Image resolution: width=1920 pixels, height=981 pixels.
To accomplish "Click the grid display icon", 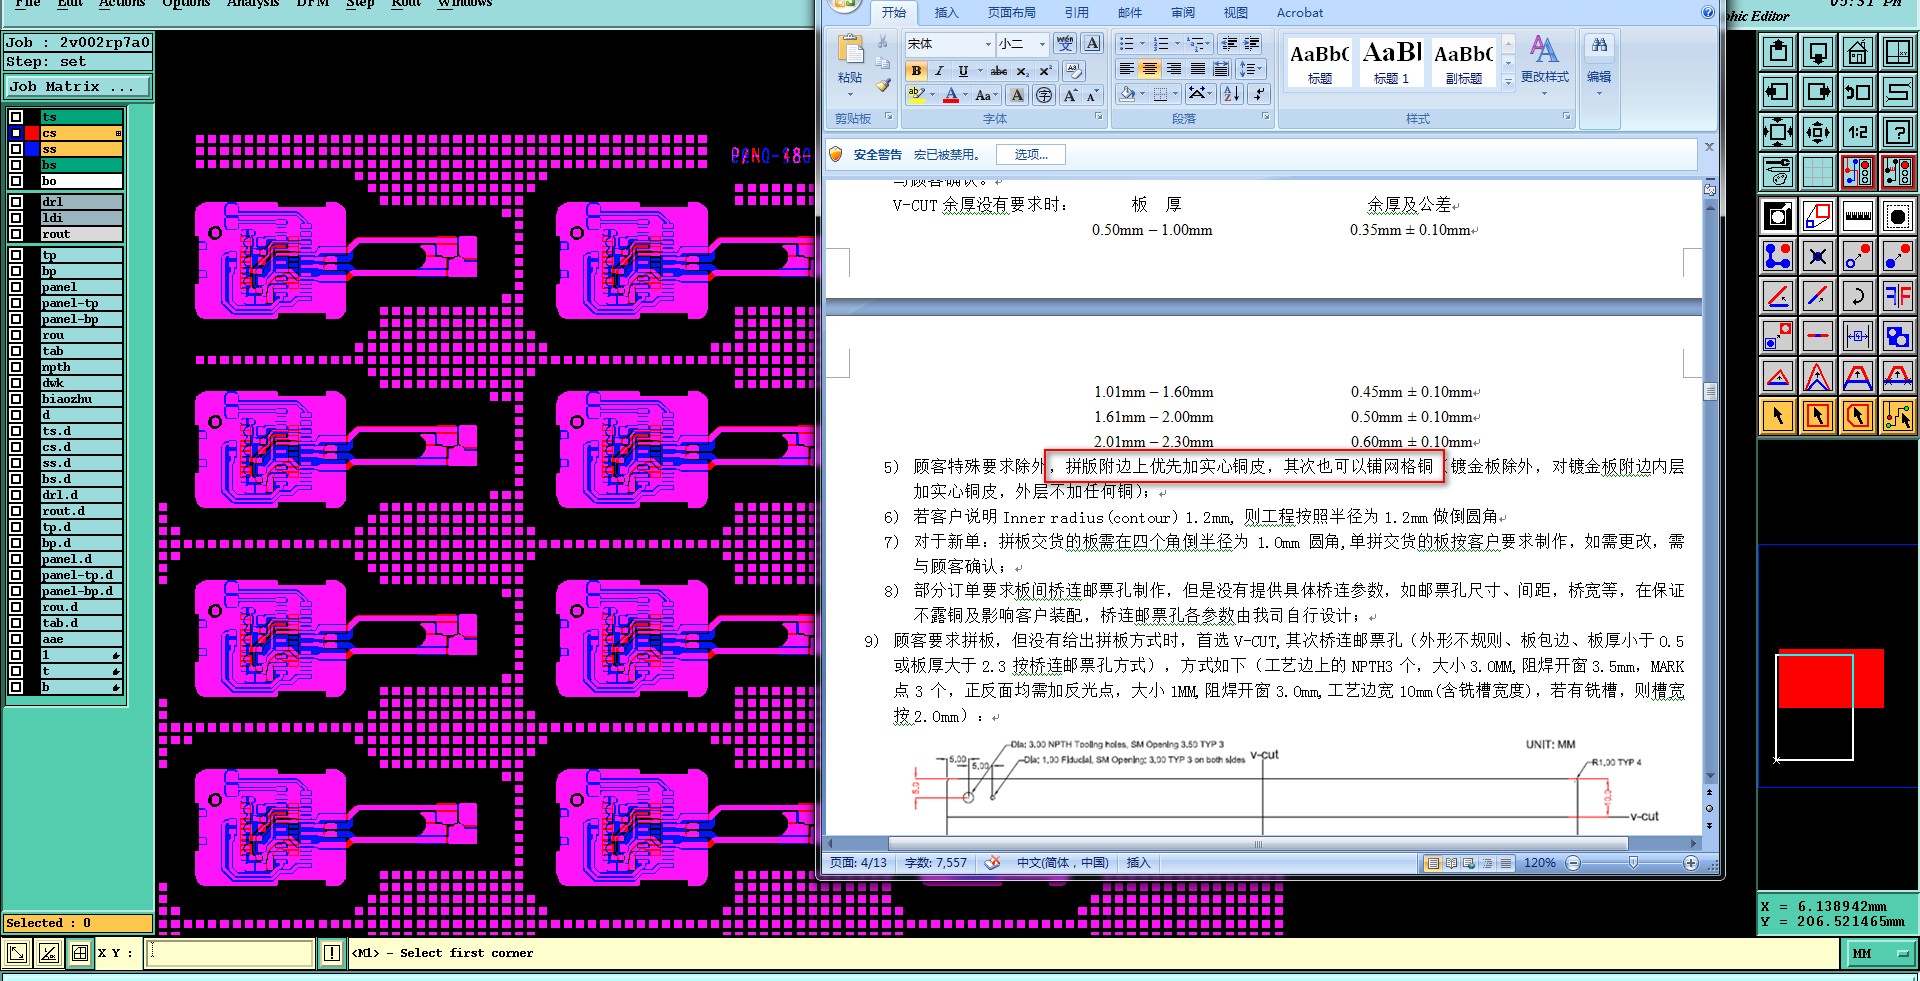I will 1818,172.
